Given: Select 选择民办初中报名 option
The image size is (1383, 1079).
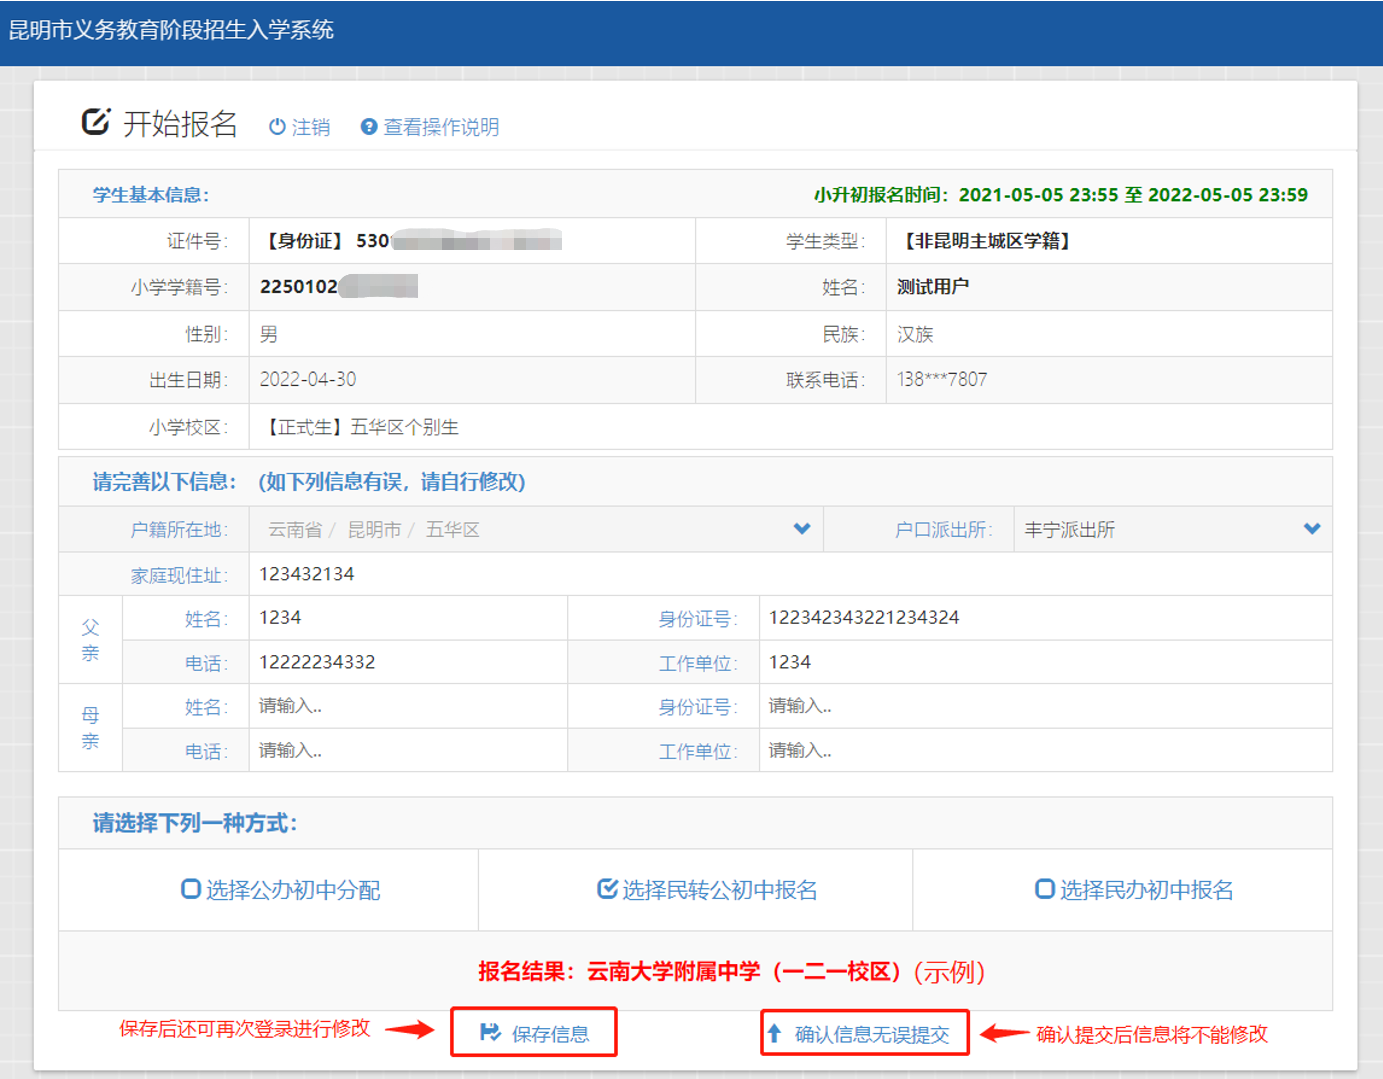Looking at the screenshot, I should tap(1044, 889).
